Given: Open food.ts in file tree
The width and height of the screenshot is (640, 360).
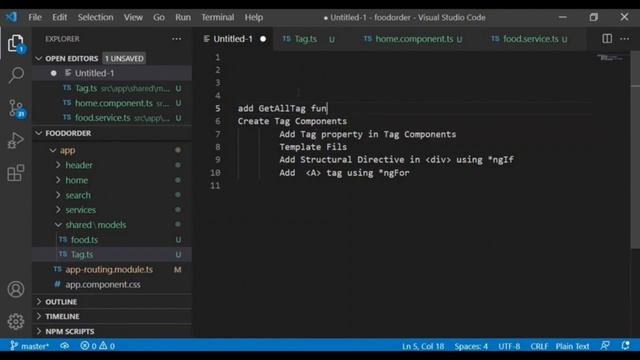Looking at the screenshot, I should (x=112, y=240).
